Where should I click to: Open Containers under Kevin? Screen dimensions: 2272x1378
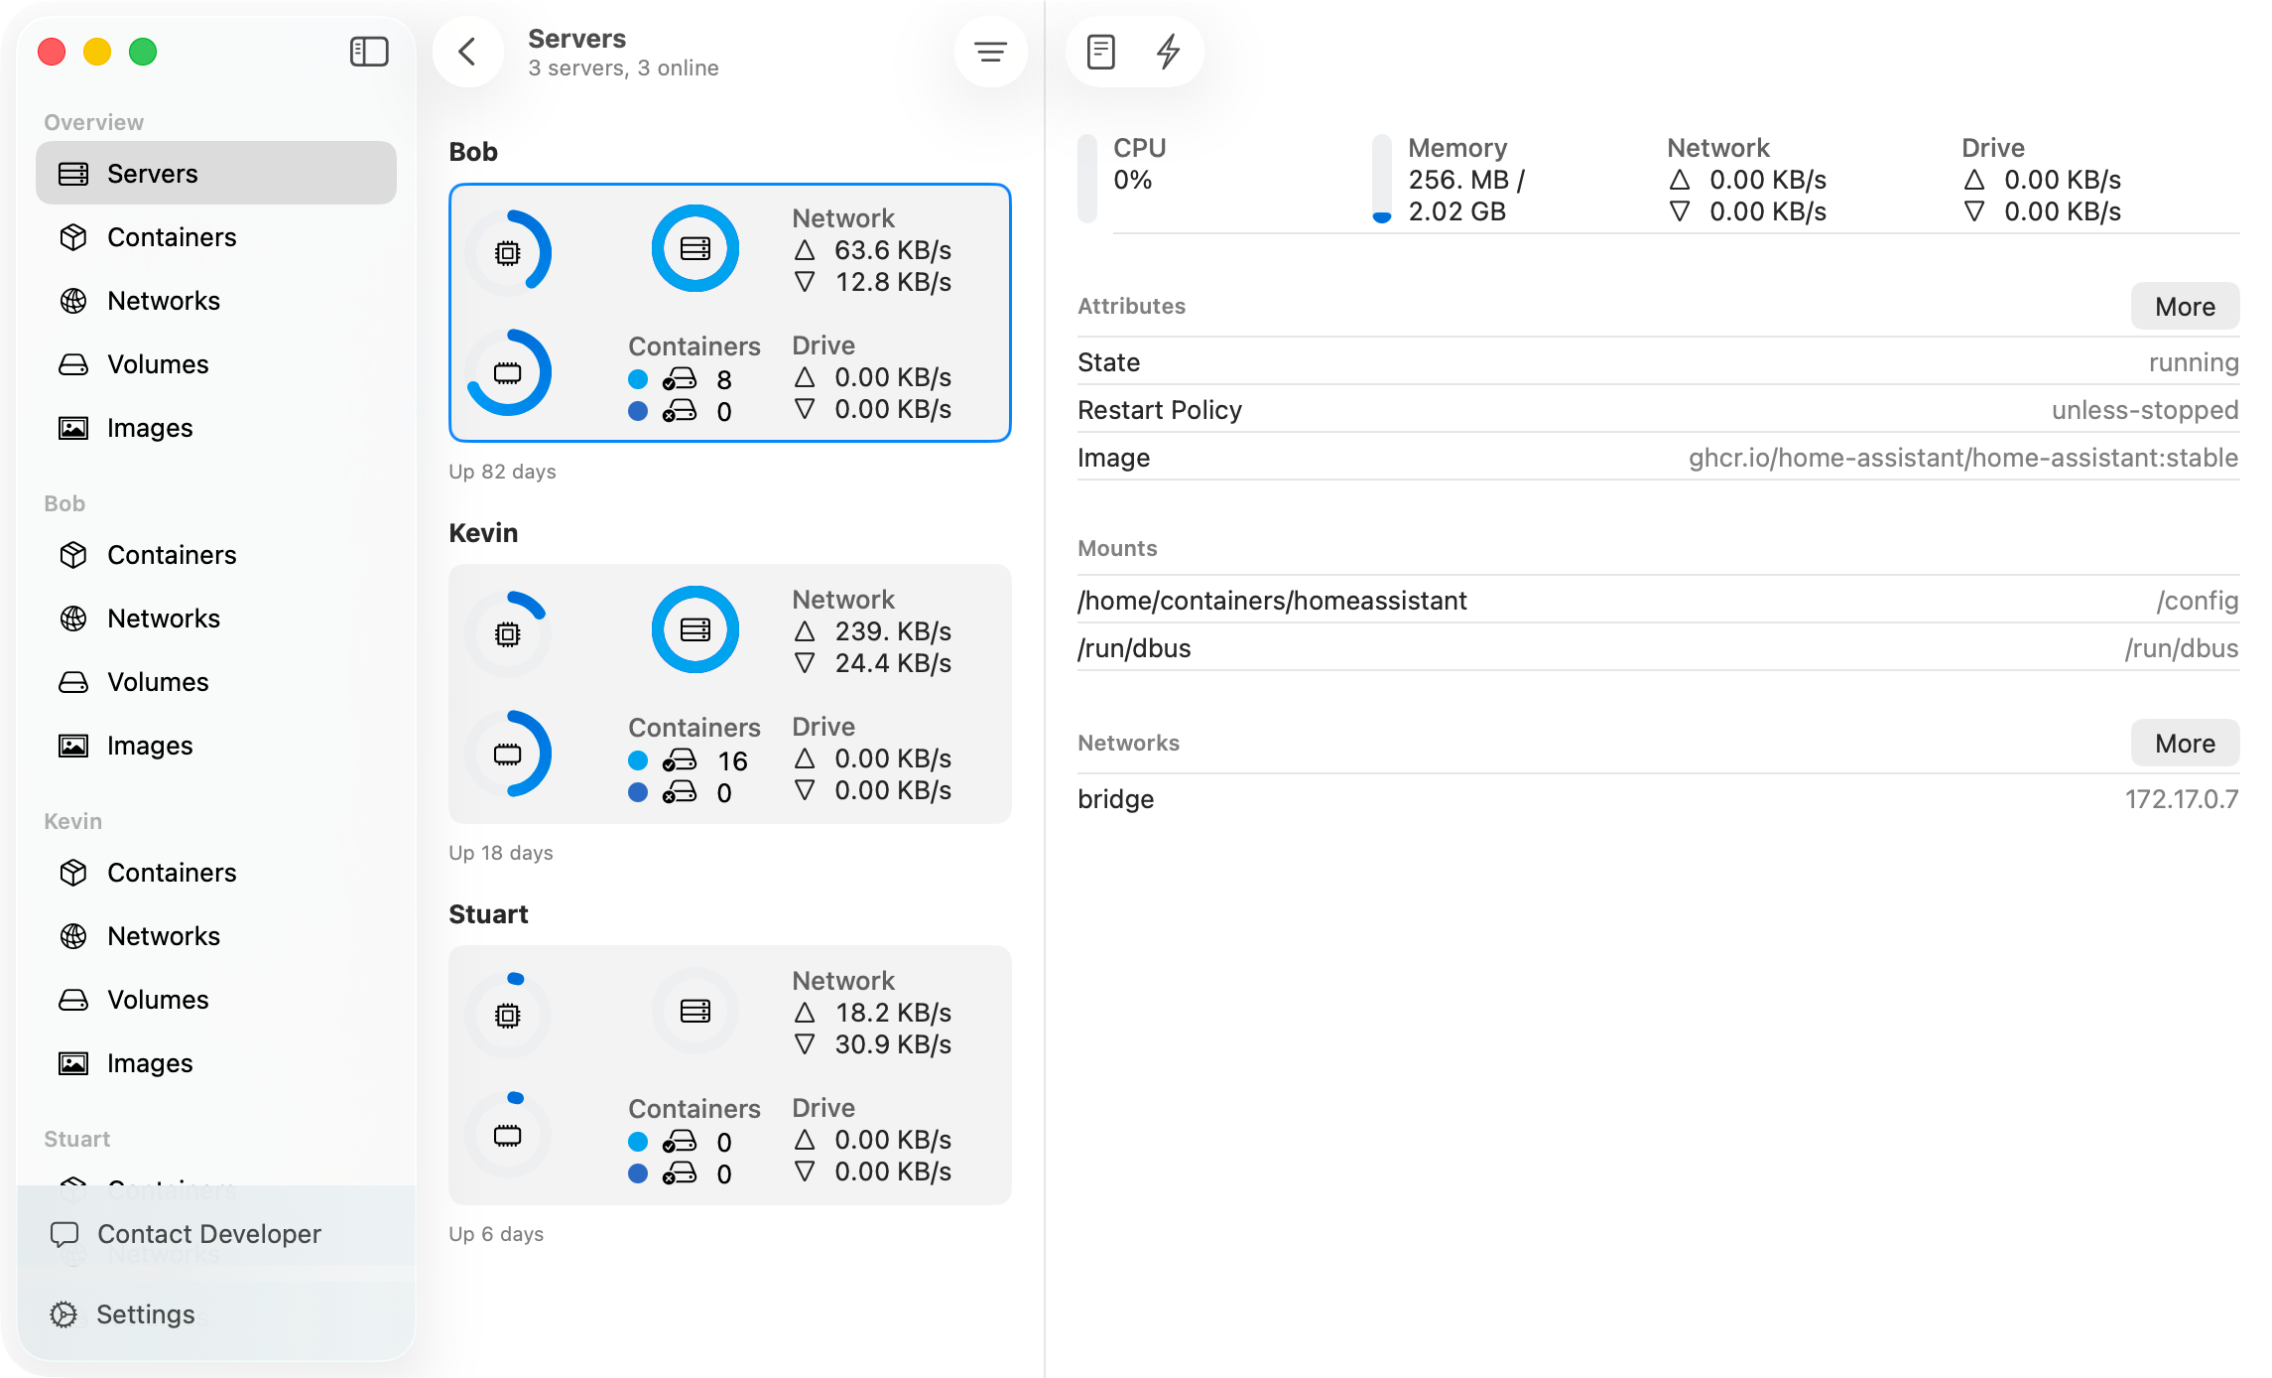click(x=171, y=872)
